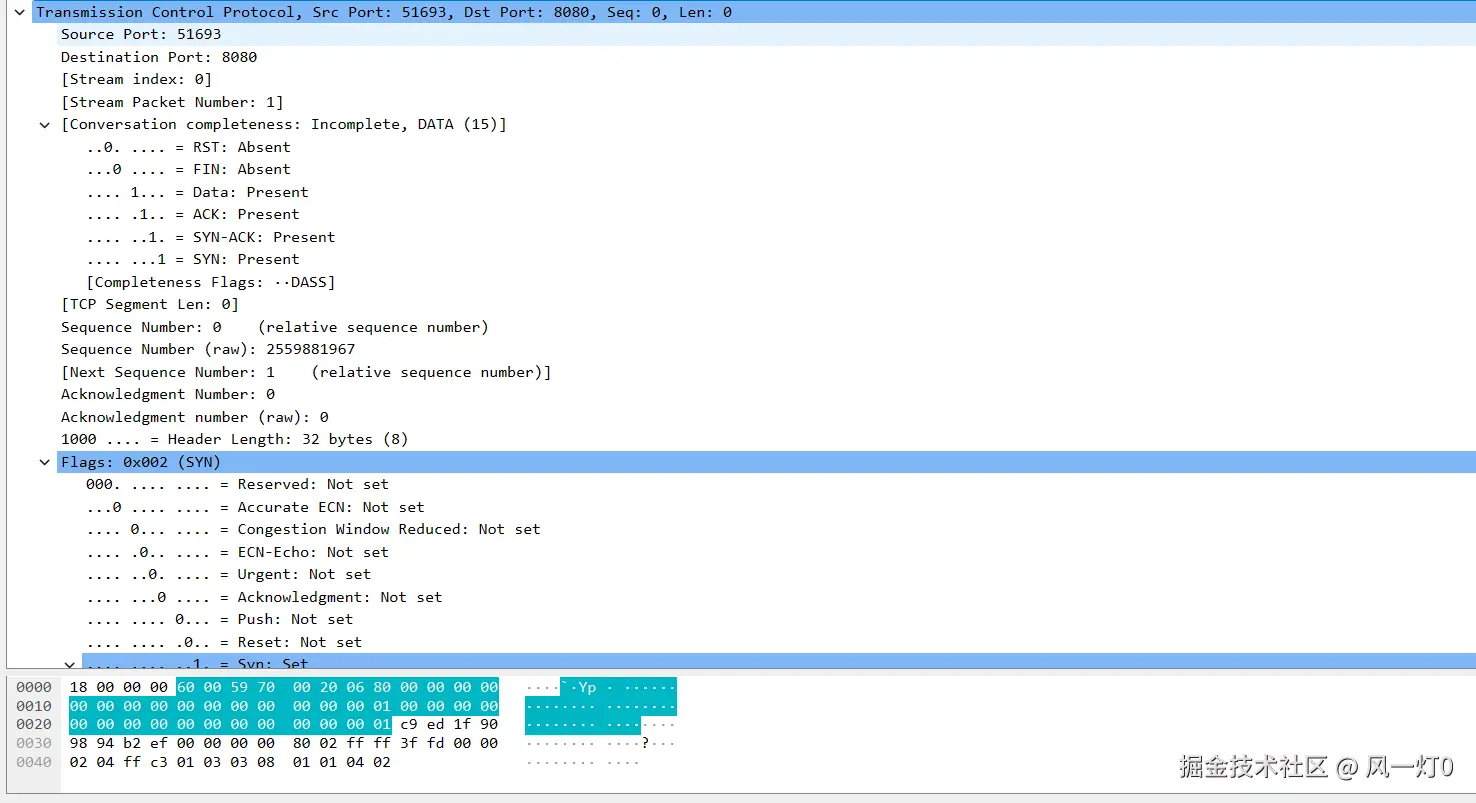Select the Acknowledgment: Not set flag row
This screenshot has height=803, width=1476.
coord(779,597)
